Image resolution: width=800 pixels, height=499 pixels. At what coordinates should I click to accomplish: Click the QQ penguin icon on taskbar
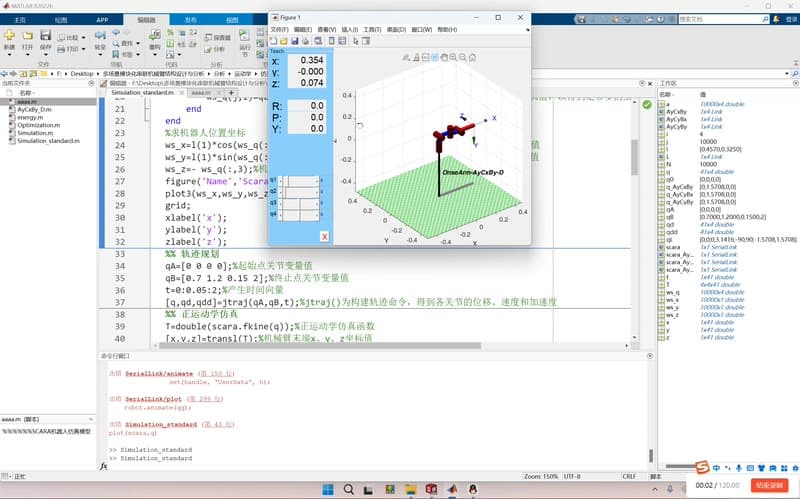pos(473,489)
